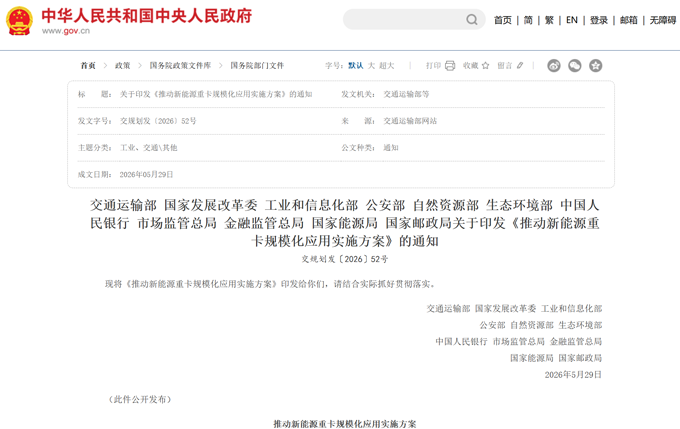Click the 收藏 favorite label
This screenshot has width=680, height=429.
pos(471,65)
